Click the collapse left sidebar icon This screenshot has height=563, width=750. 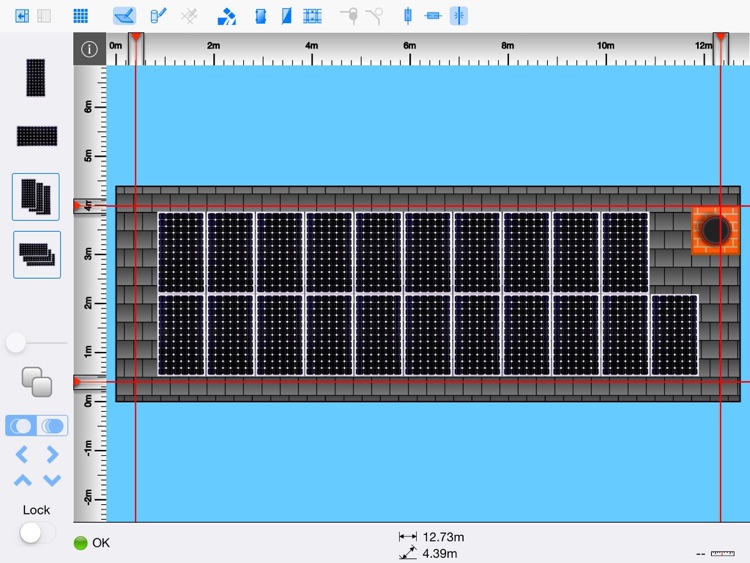22,16
